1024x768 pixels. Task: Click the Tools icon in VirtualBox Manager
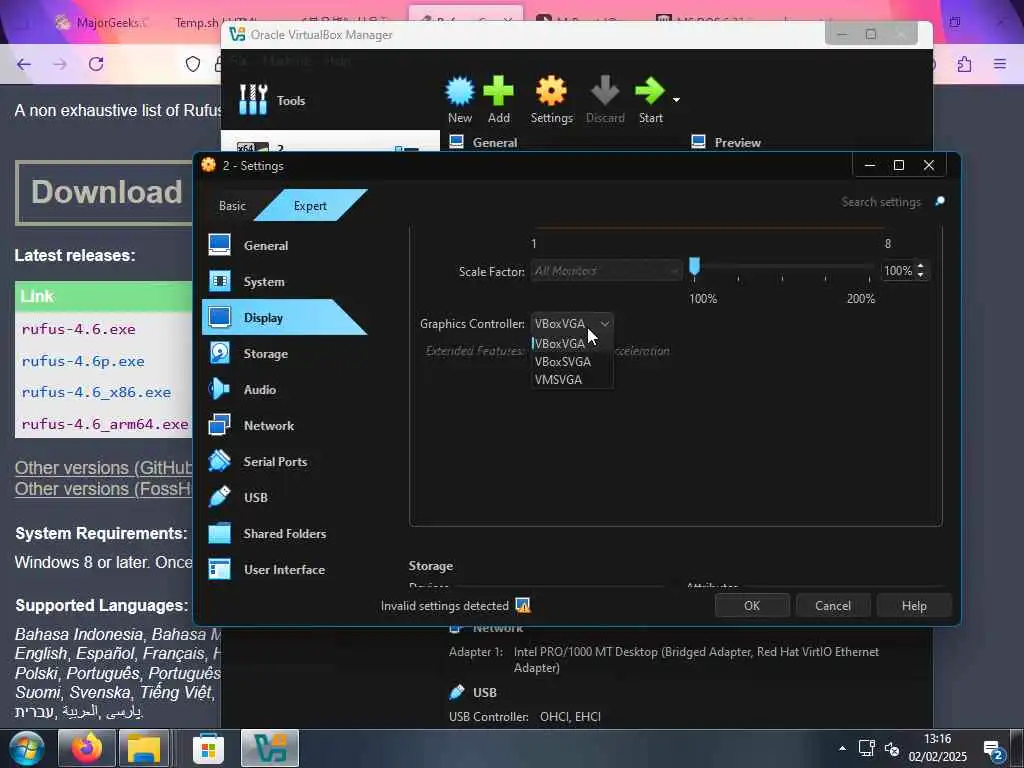(253, 100)
